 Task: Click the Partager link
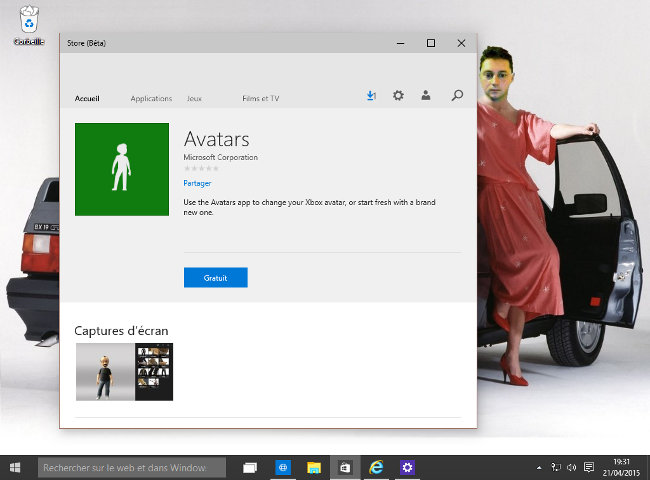[x=197, y=183]
